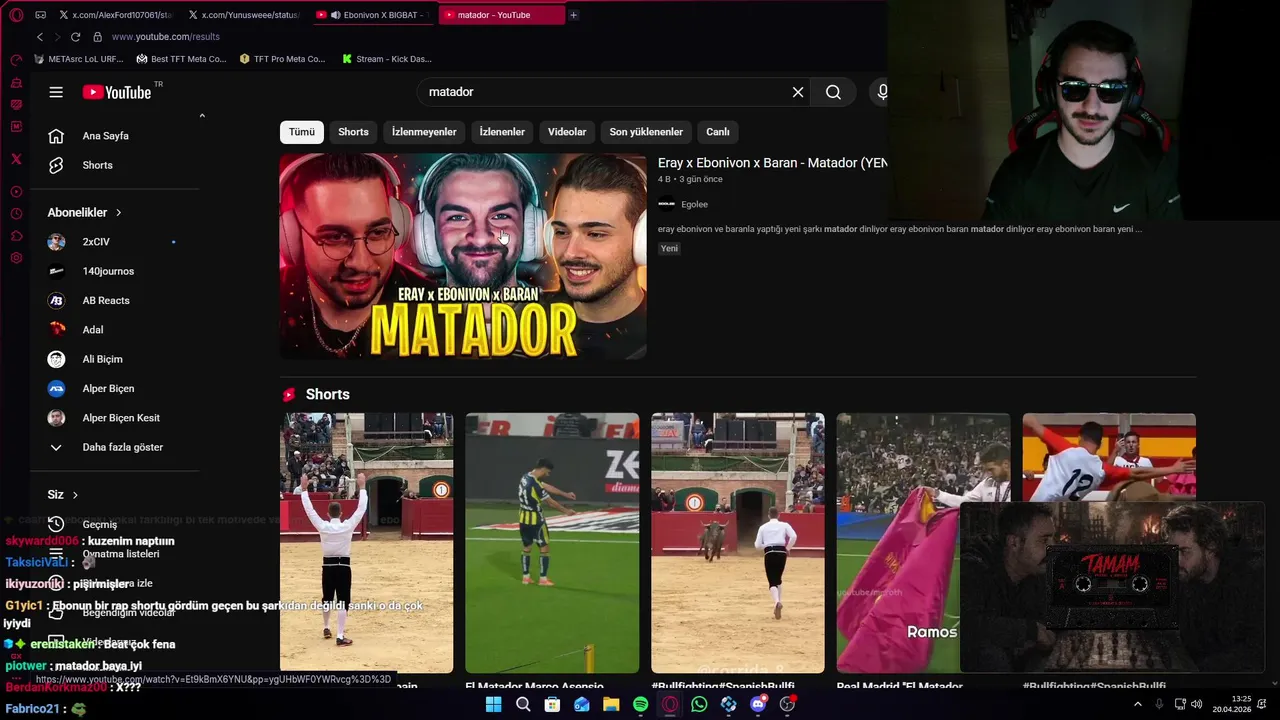
Task: Switch to Ebonivon X BIGBAT tab
Action: click(373, 15)
